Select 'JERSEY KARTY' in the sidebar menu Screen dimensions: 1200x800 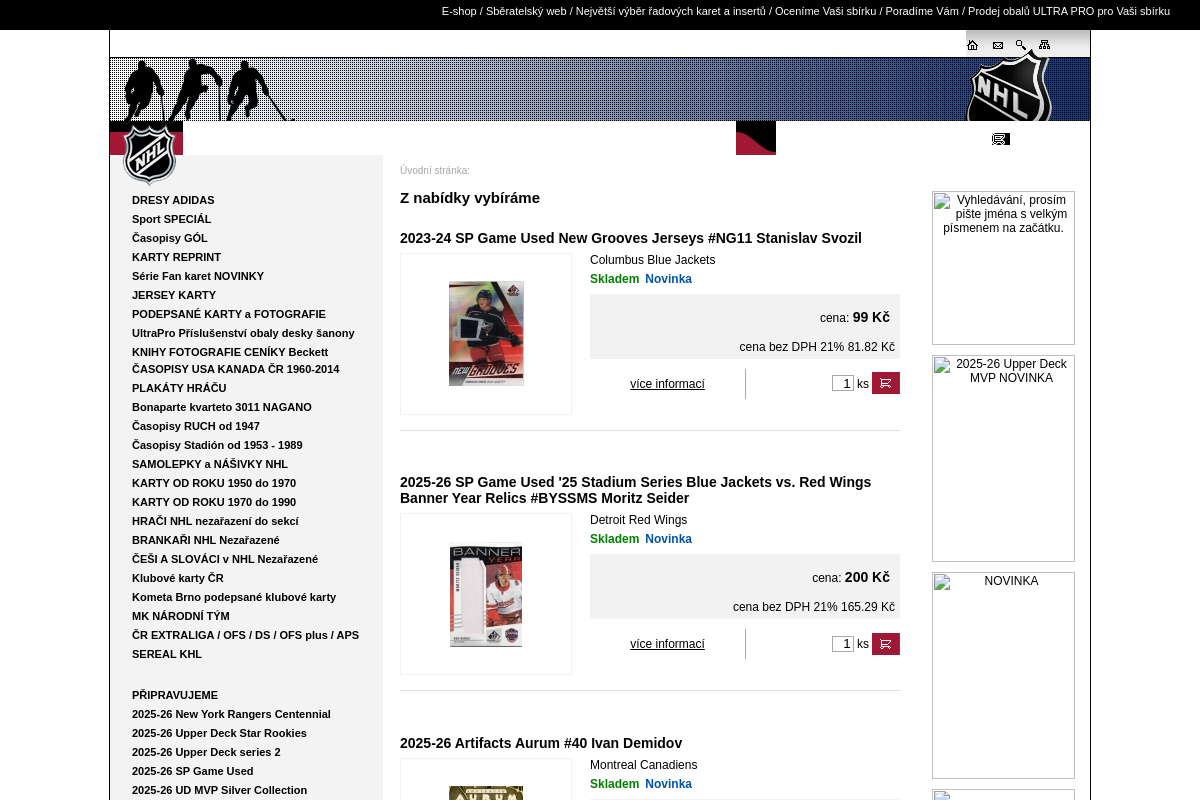click(x=174, y=295)
